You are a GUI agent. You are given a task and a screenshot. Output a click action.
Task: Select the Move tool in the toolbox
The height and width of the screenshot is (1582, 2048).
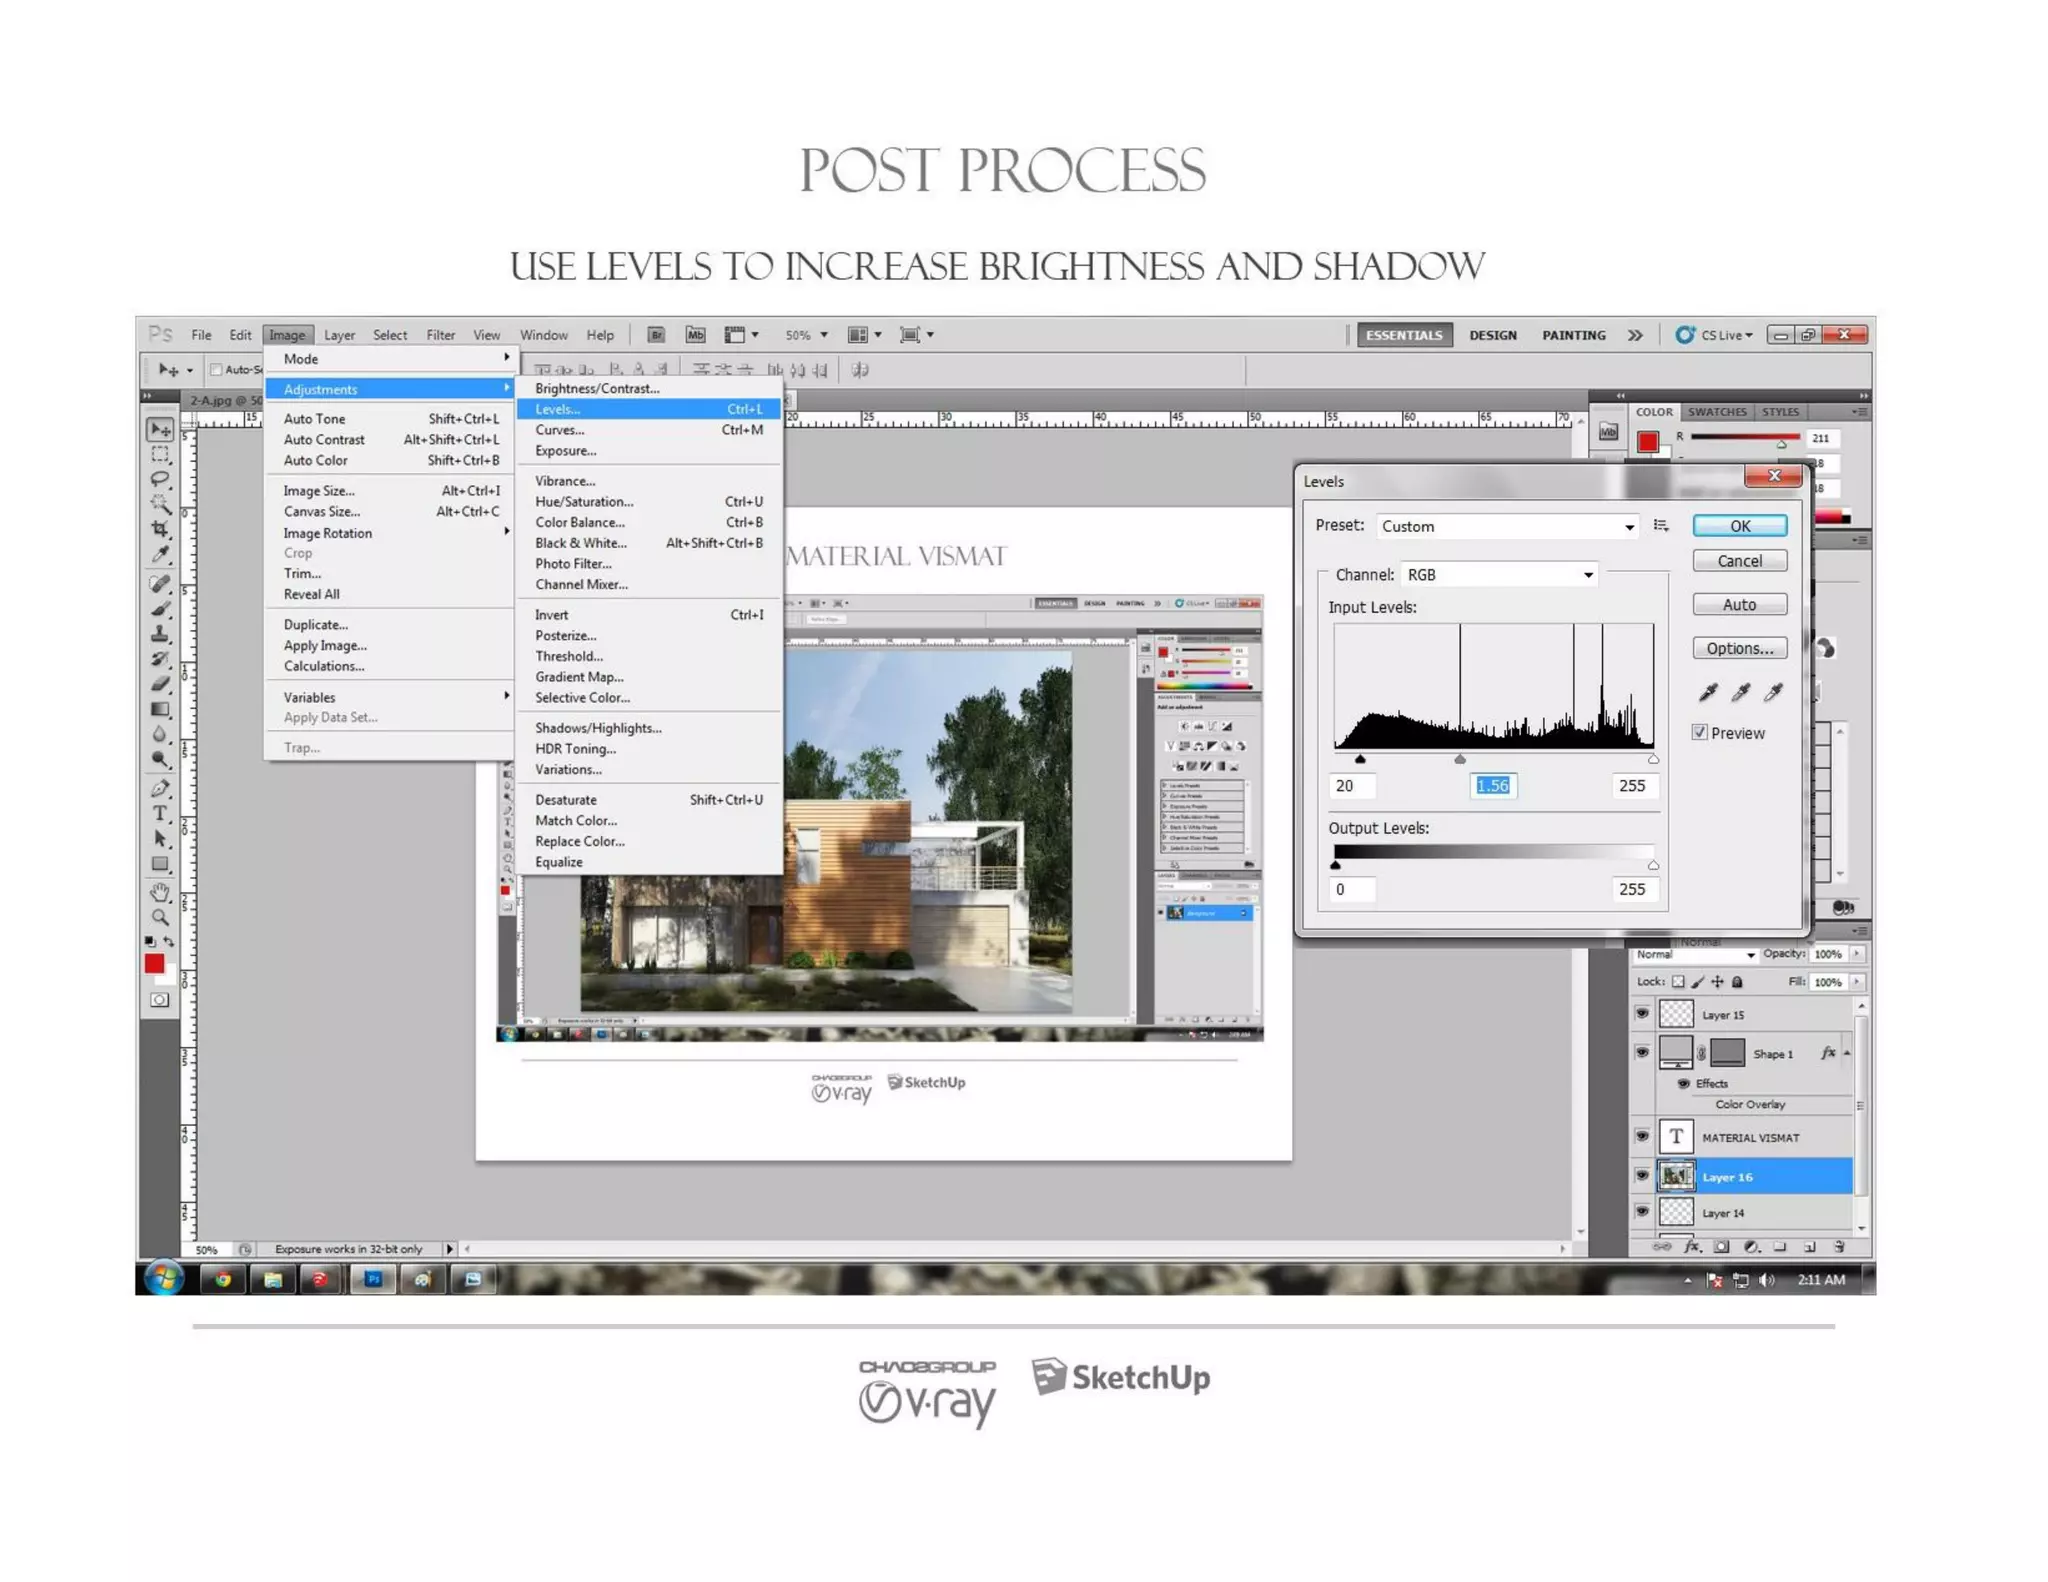click(x=160, y=430)
